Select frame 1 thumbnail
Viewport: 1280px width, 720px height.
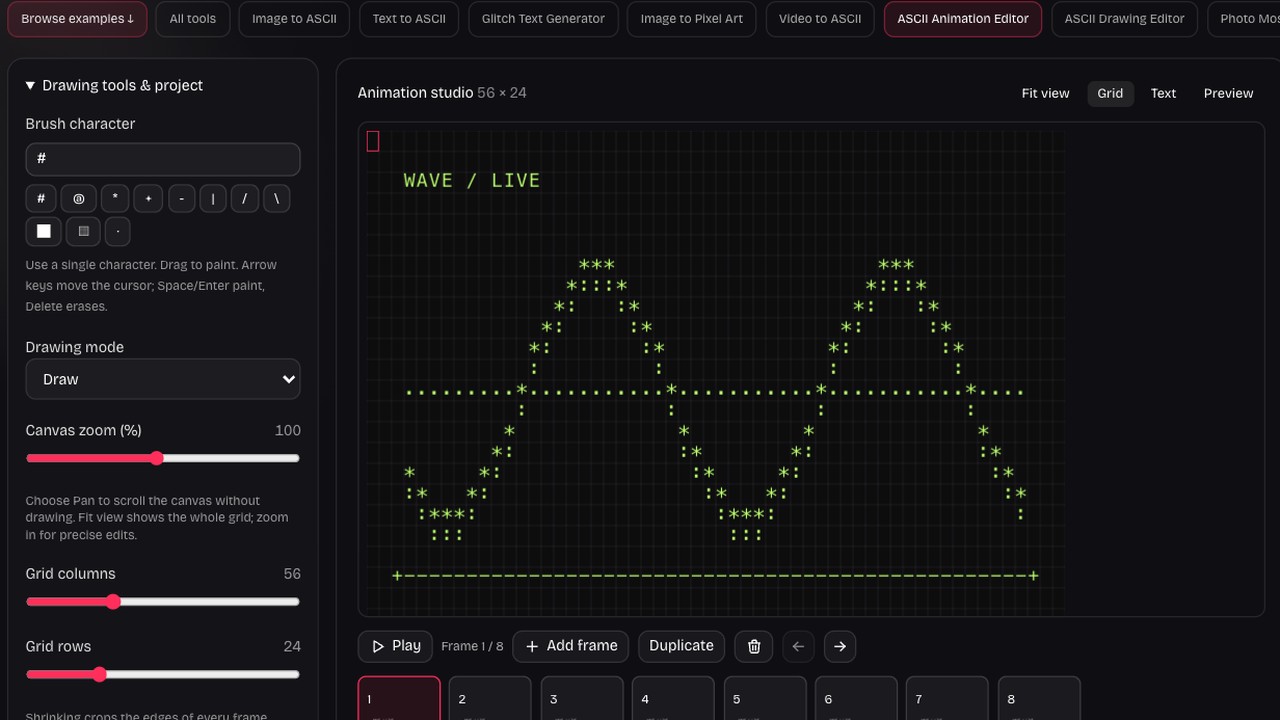(x=399, y=698)
